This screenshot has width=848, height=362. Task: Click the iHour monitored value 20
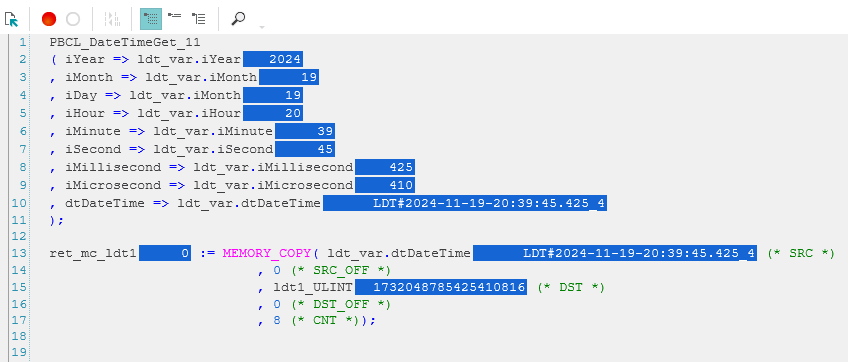(273, 113)
